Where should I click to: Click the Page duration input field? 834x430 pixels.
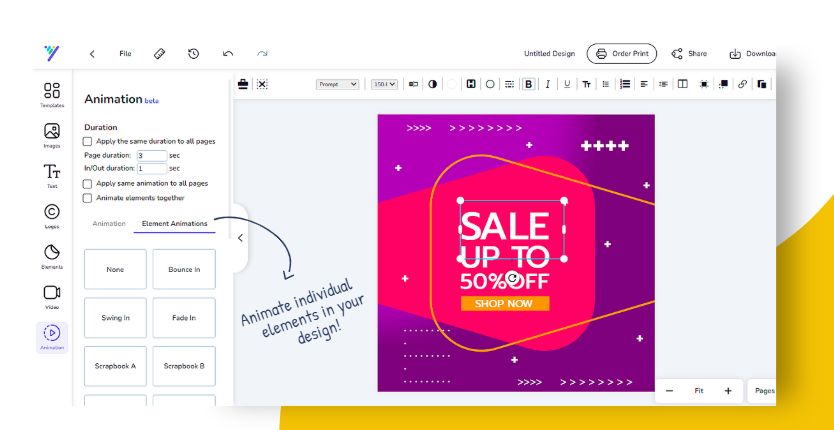point(152,156)
